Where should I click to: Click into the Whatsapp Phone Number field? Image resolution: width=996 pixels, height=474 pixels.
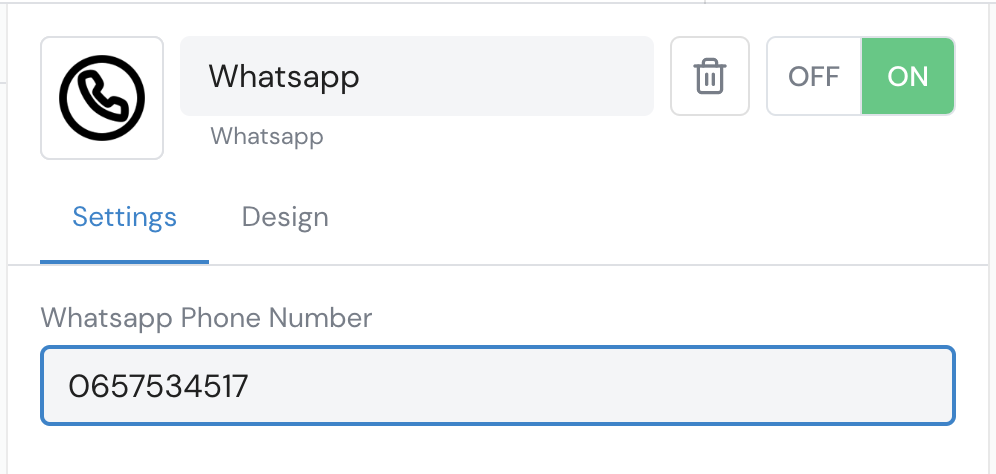497,385
